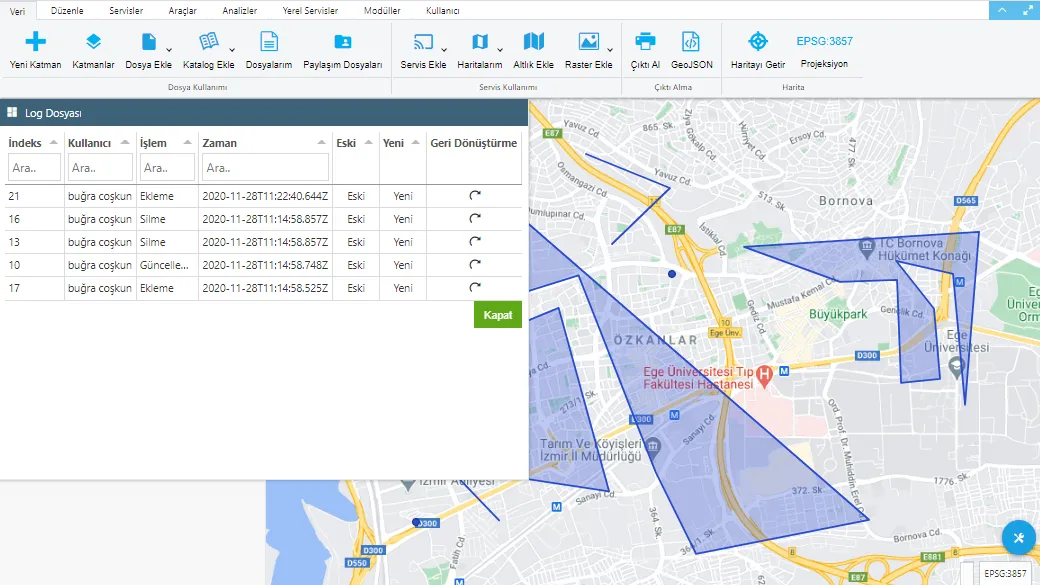Viewport: 1040px width, 585px height.
Task: Revert the log entry with index 13
Action: pyautogui.click(x=475, y=242)
